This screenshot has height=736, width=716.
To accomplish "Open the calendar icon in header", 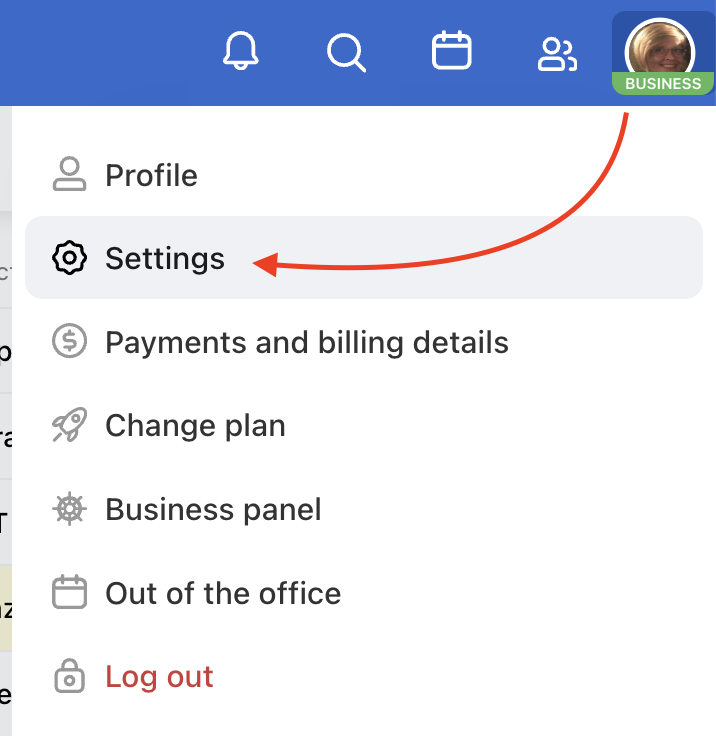I will tap(452, 51).
